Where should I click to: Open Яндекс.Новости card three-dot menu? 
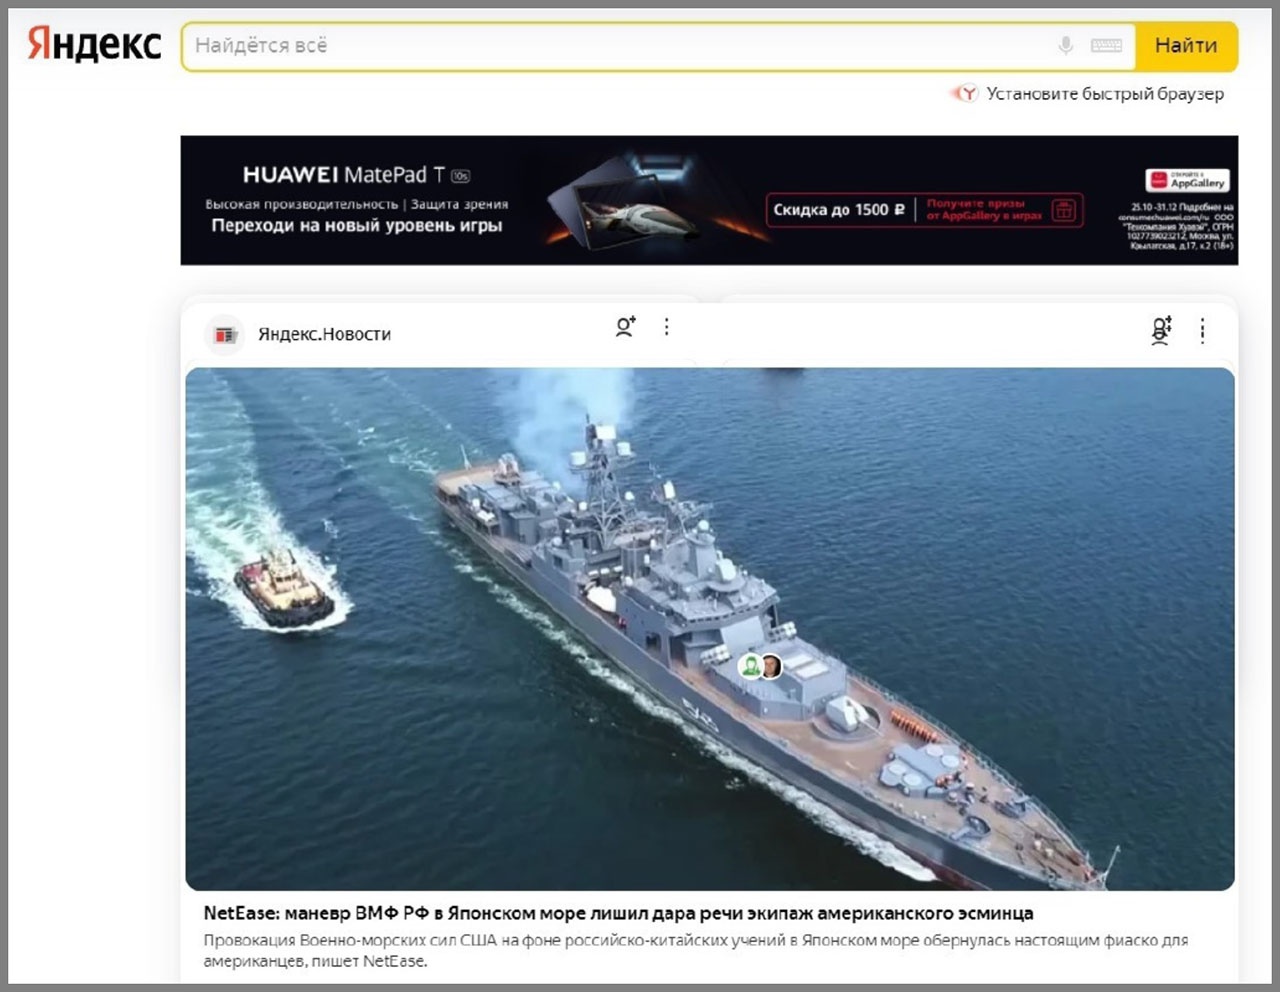[x=667, y=327]
